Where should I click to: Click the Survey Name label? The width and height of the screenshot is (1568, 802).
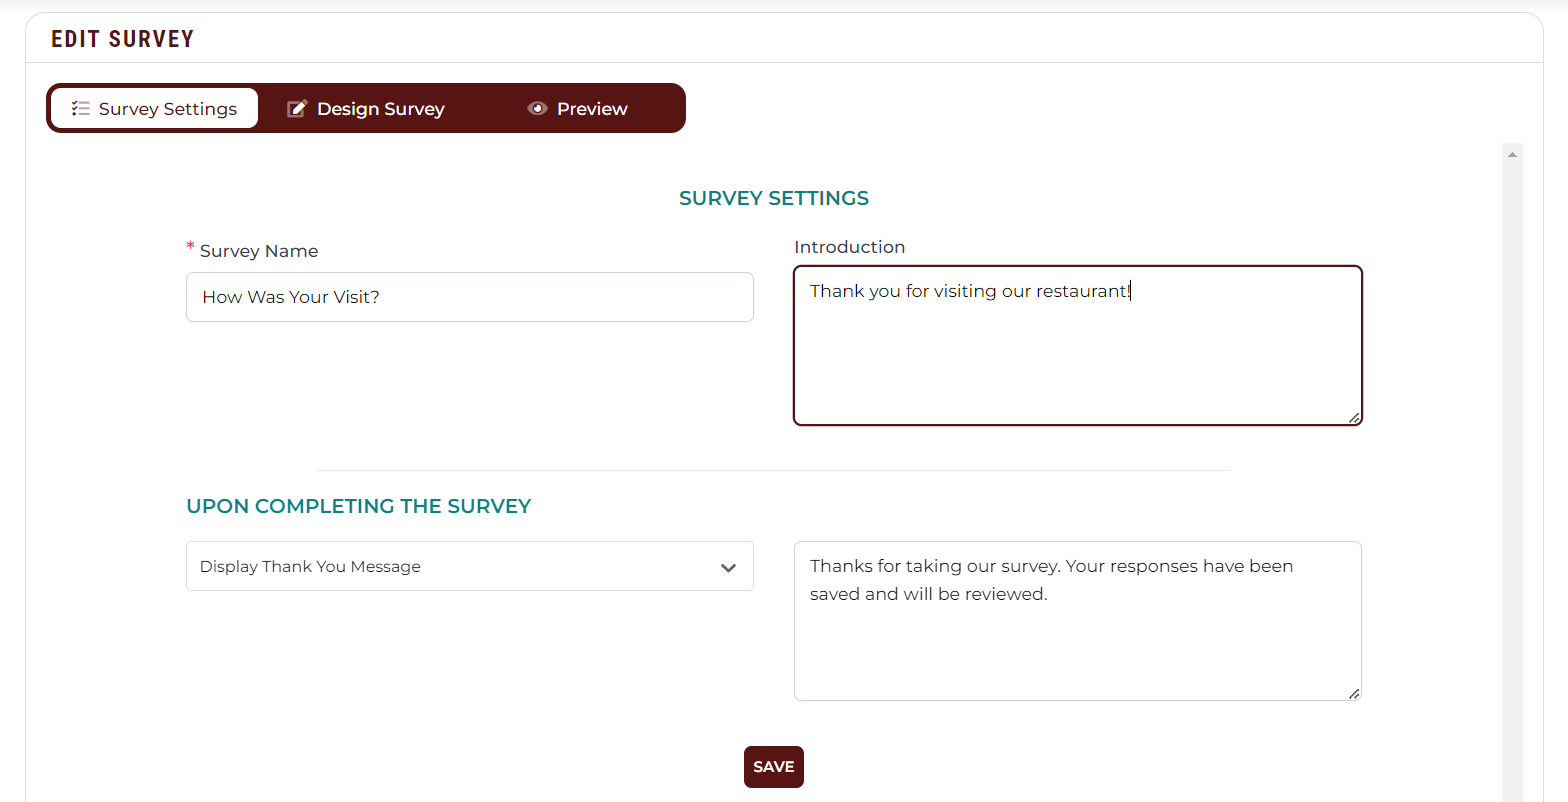[x=259, y=251]
